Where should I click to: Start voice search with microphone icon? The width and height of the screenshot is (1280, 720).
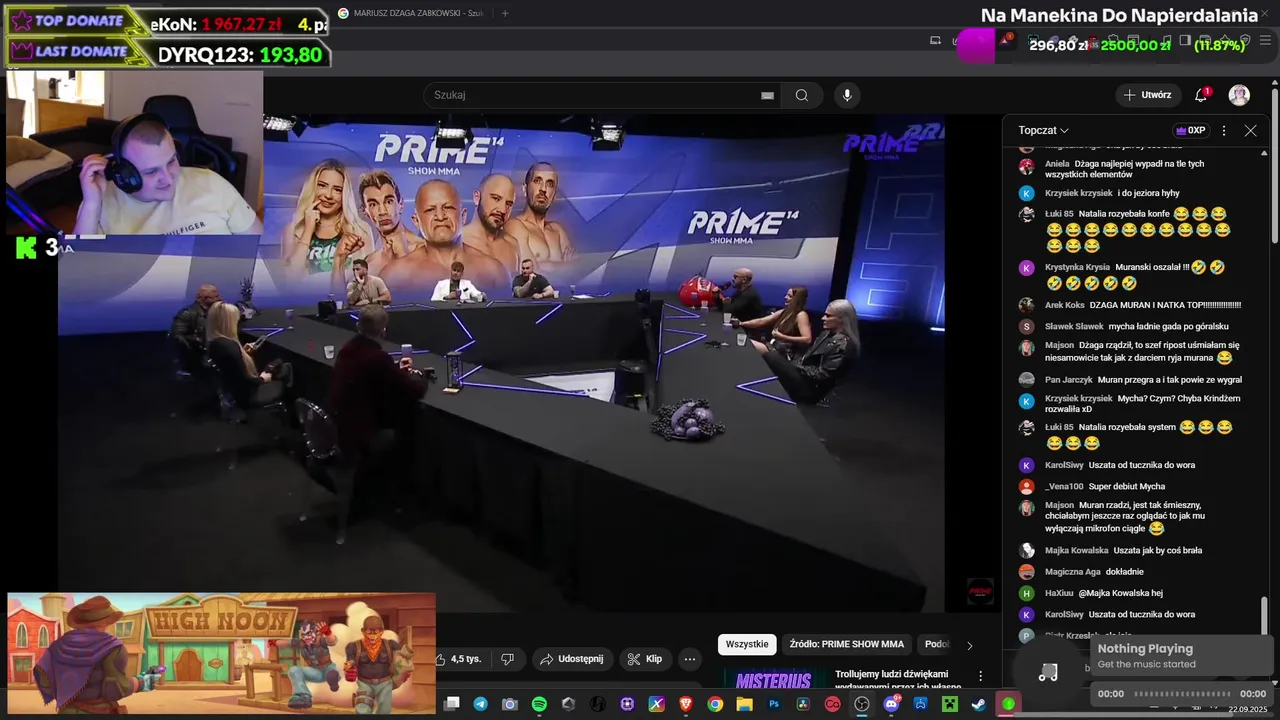coord(847,95)
